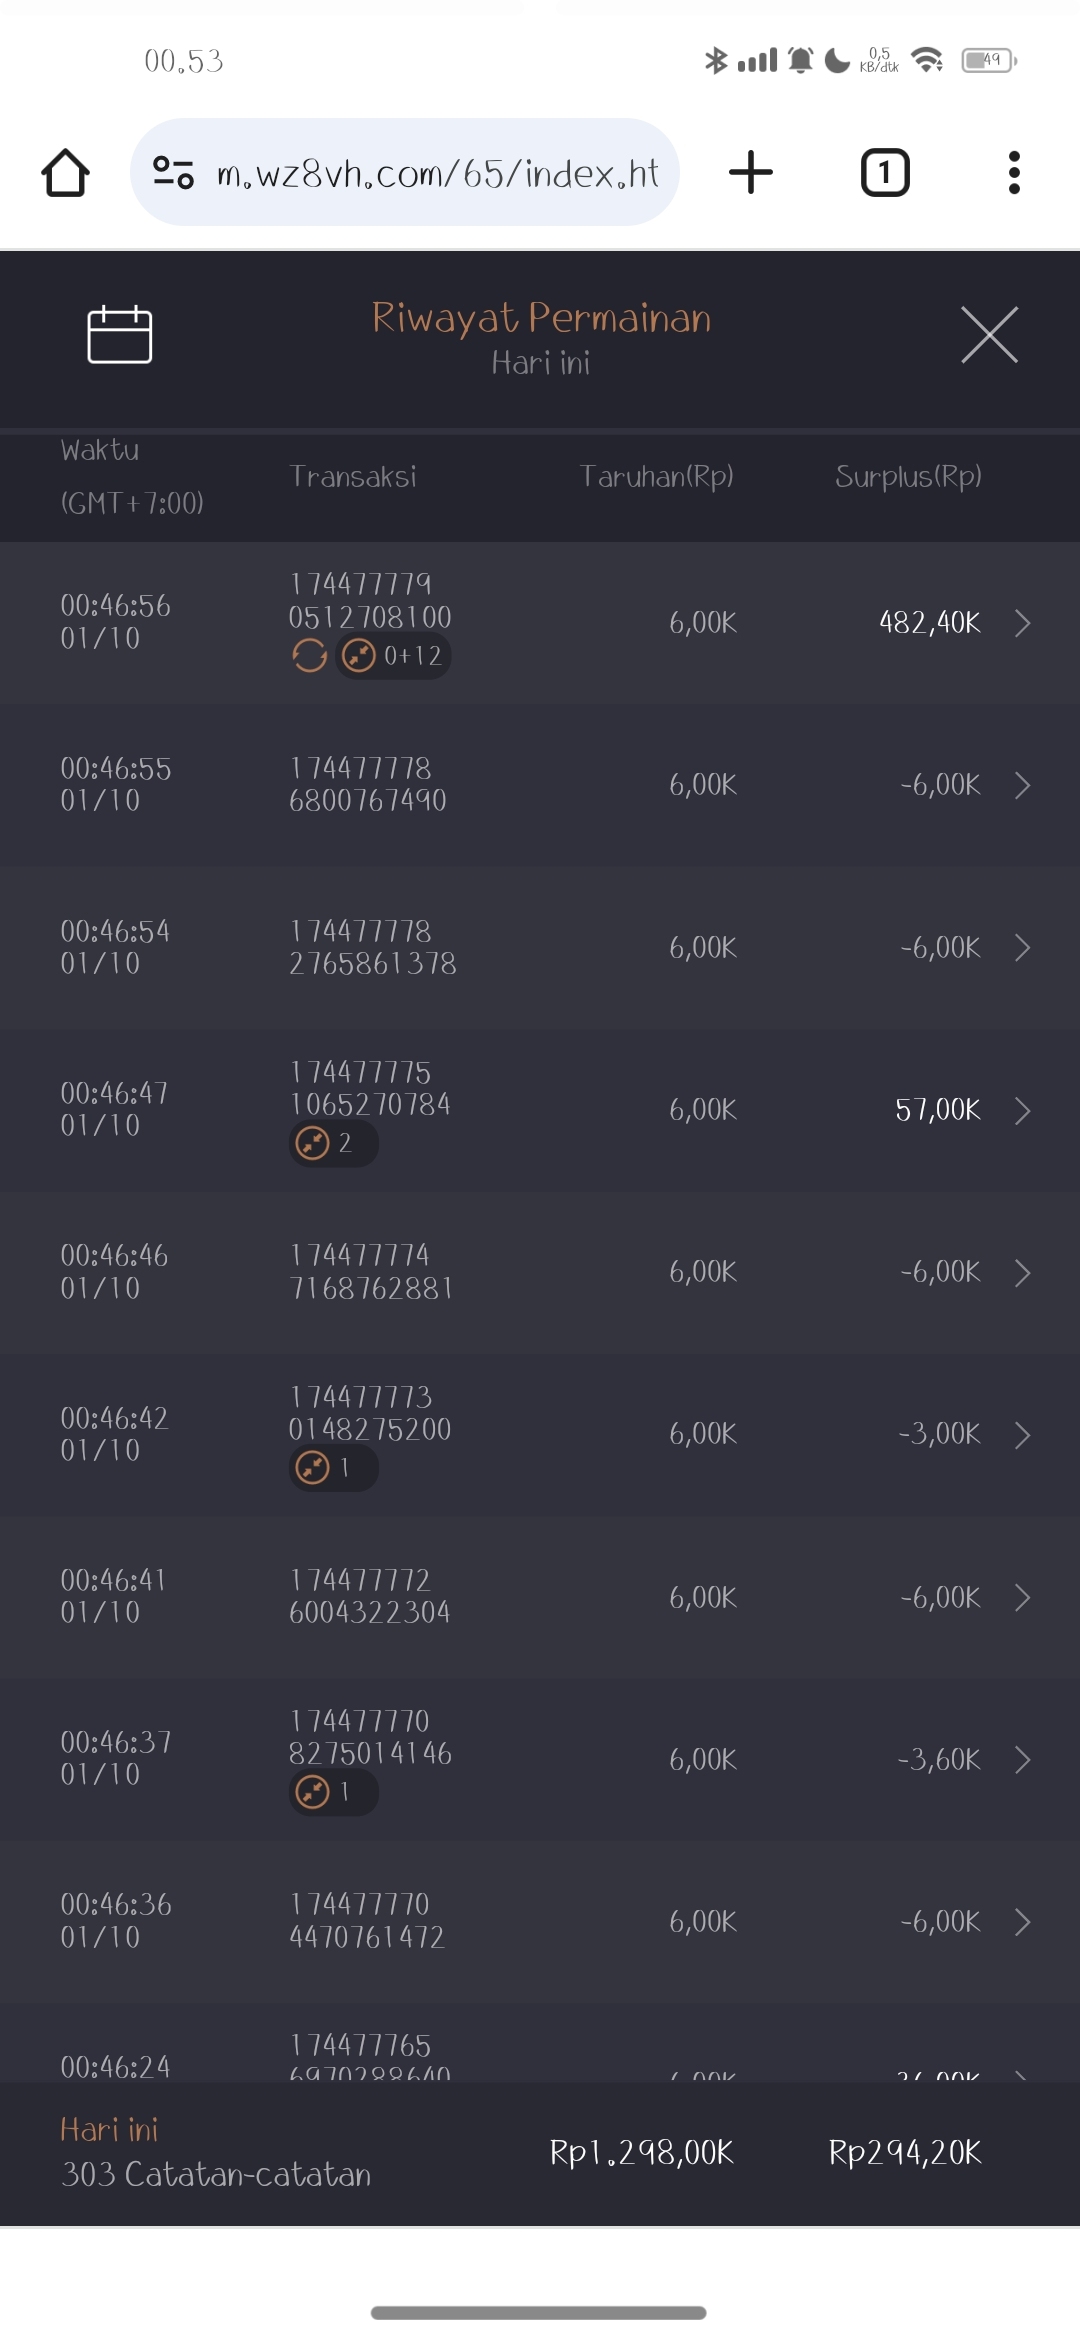Tap the address bar URL field
Image resolution: width=1080 pixels, height=2340 pixels.
pyautogui.click(x=438, y=173)
